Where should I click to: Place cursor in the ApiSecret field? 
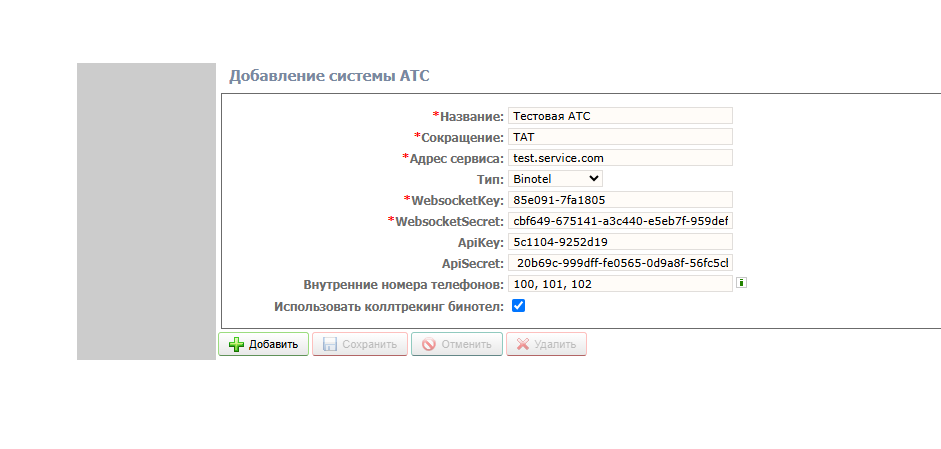620,263
